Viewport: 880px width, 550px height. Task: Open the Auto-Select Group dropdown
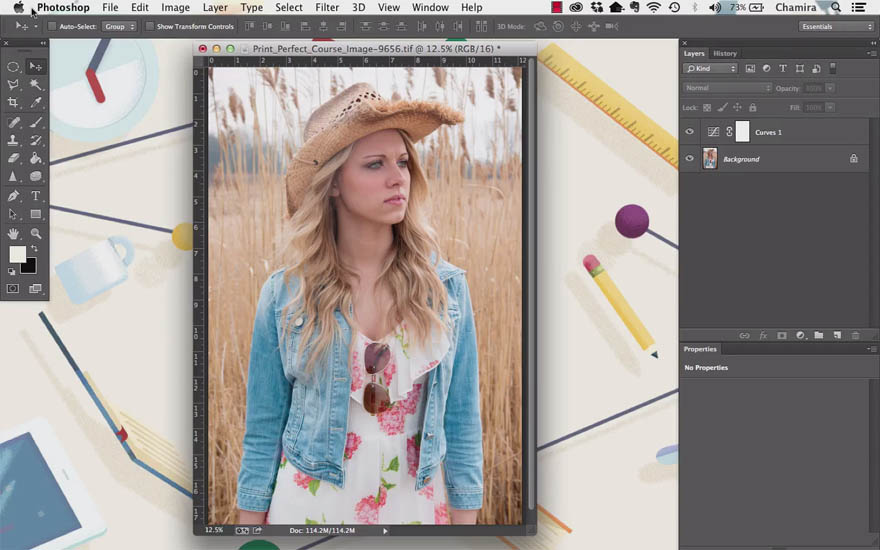point(119,26)
